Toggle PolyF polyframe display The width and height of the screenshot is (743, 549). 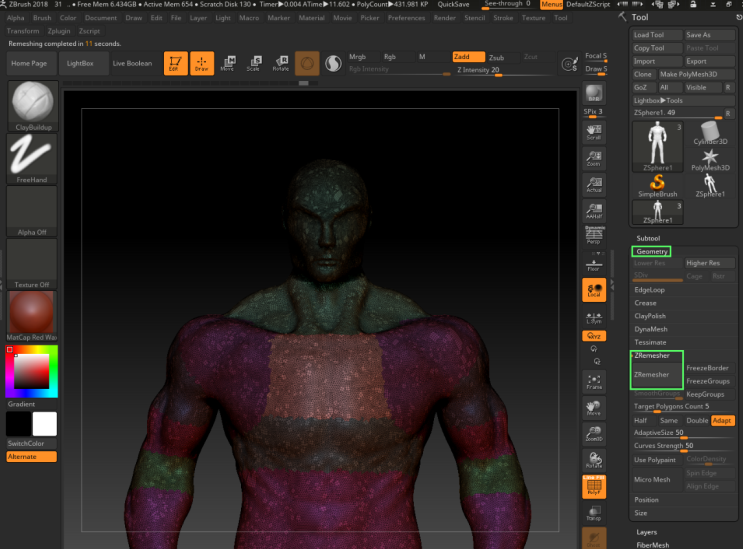pos(594,486)
